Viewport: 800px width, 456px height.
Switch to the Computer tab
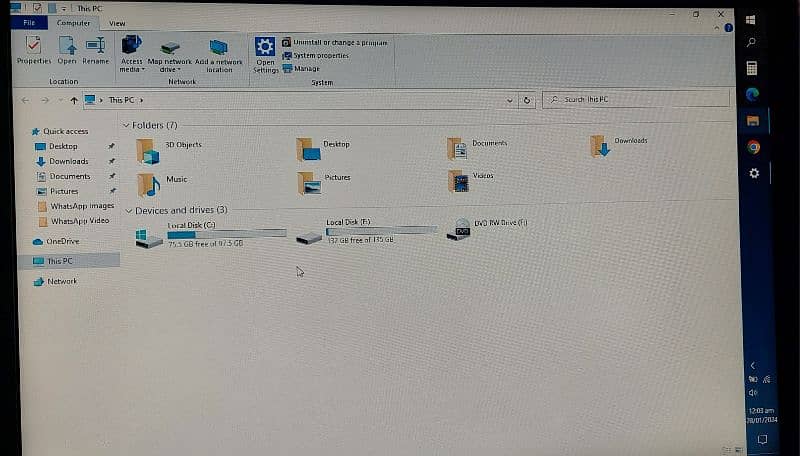click(x=73, y=23)
